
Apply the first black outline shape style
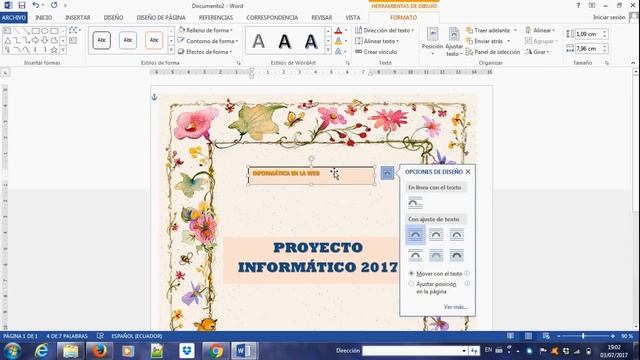click(x=102, y=40)
